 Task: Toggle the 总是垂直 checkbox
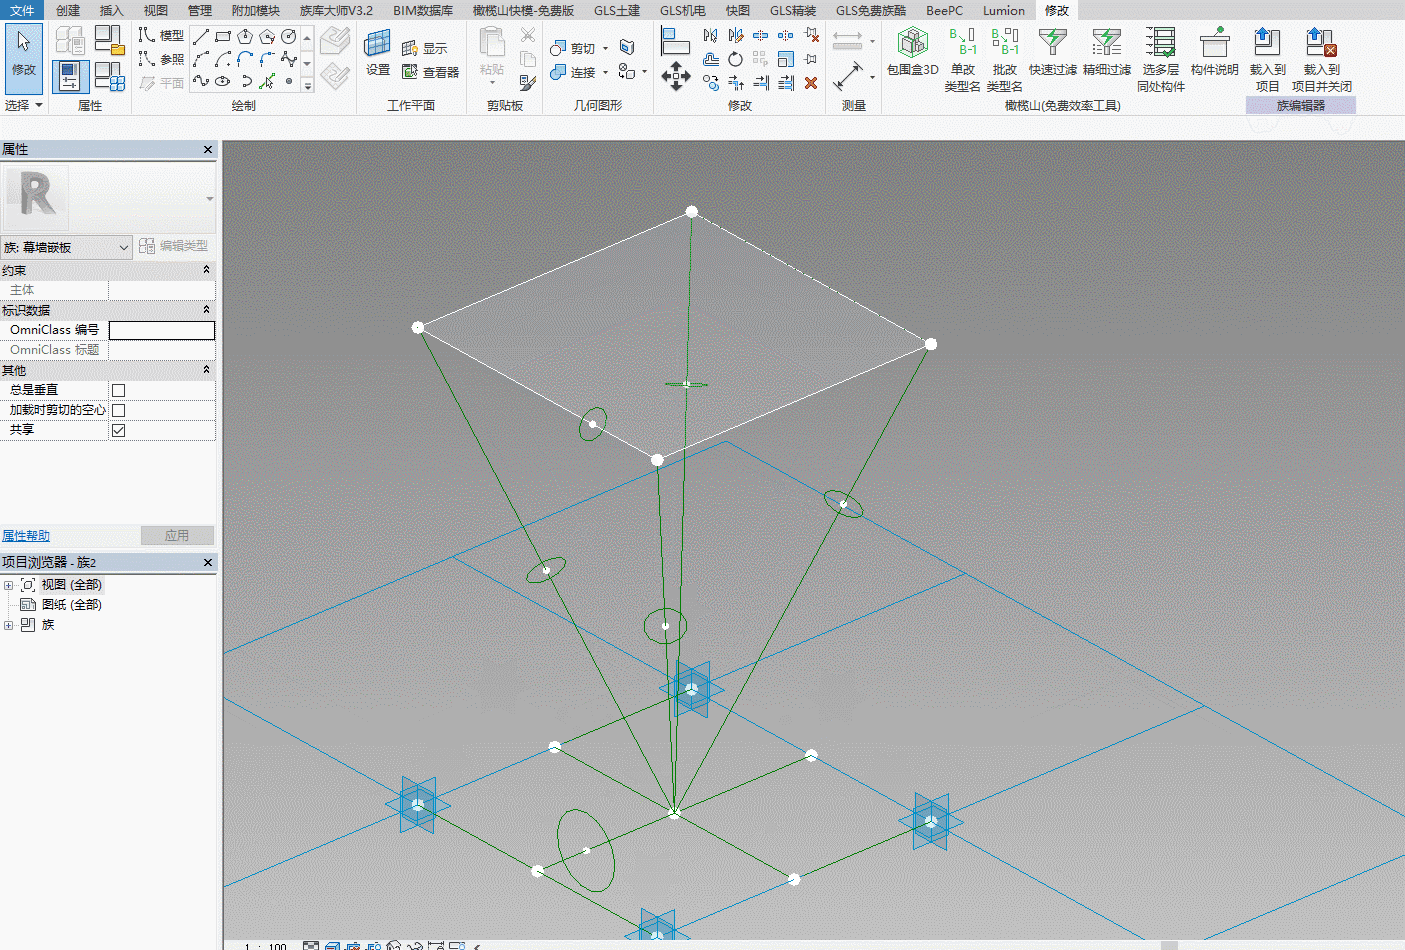tap(118, 390)
